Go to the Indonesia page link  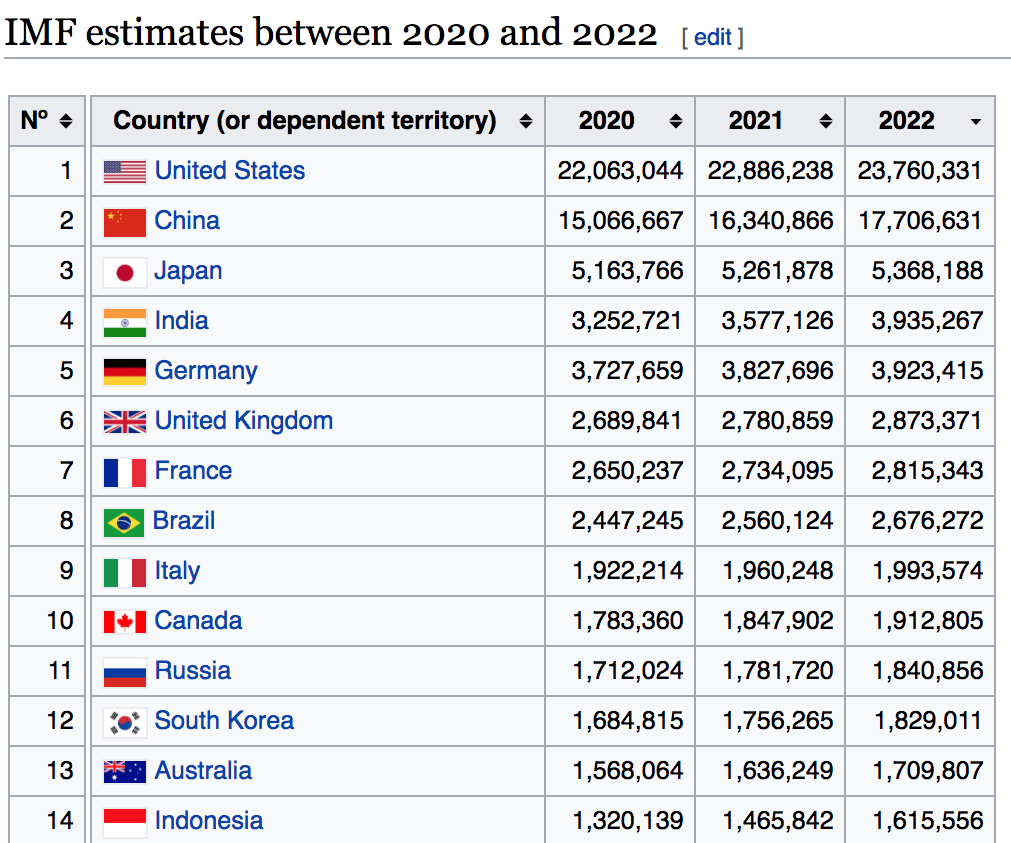point(208,821)
